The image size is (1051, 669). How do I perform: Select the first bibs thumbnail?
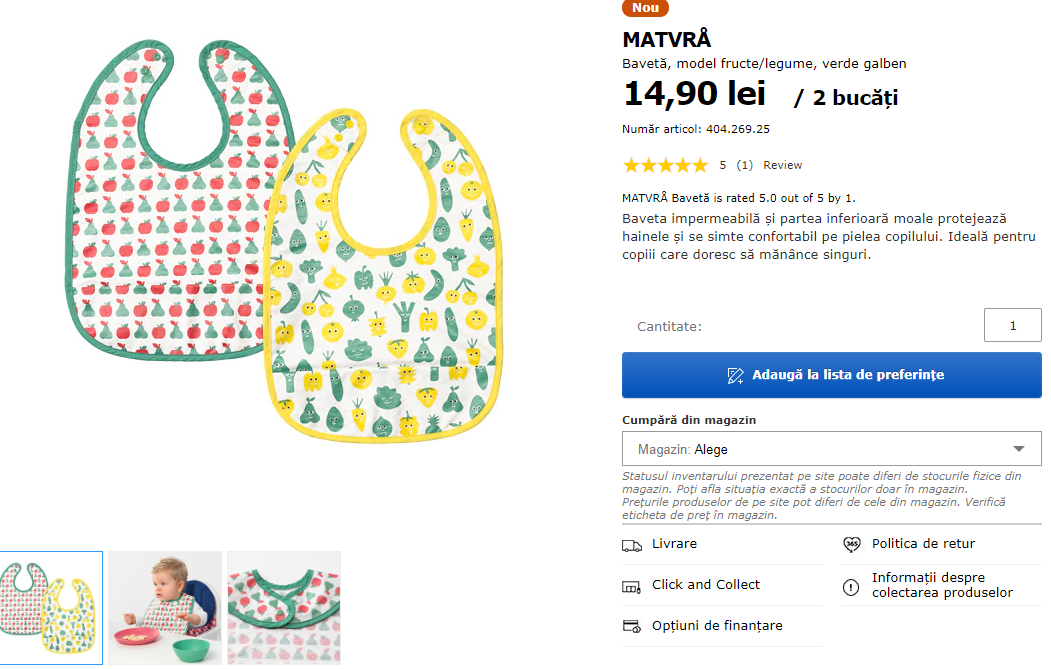pyautogui.click(x=48, y=607)
